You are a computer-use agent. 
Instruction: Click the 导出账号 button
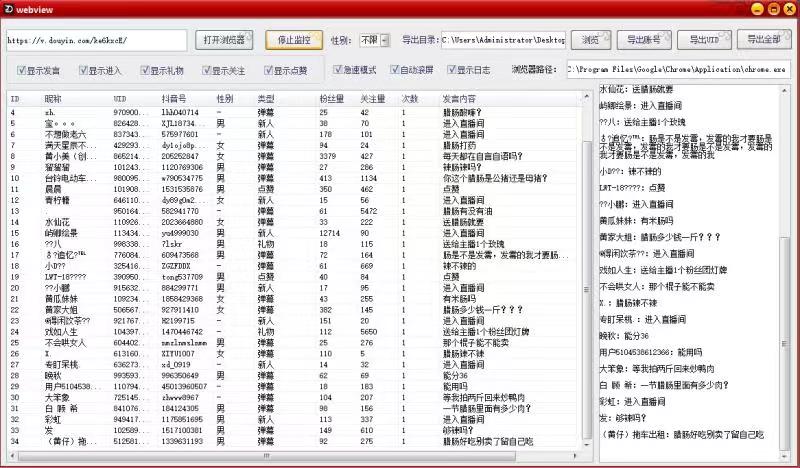point(644,40)
